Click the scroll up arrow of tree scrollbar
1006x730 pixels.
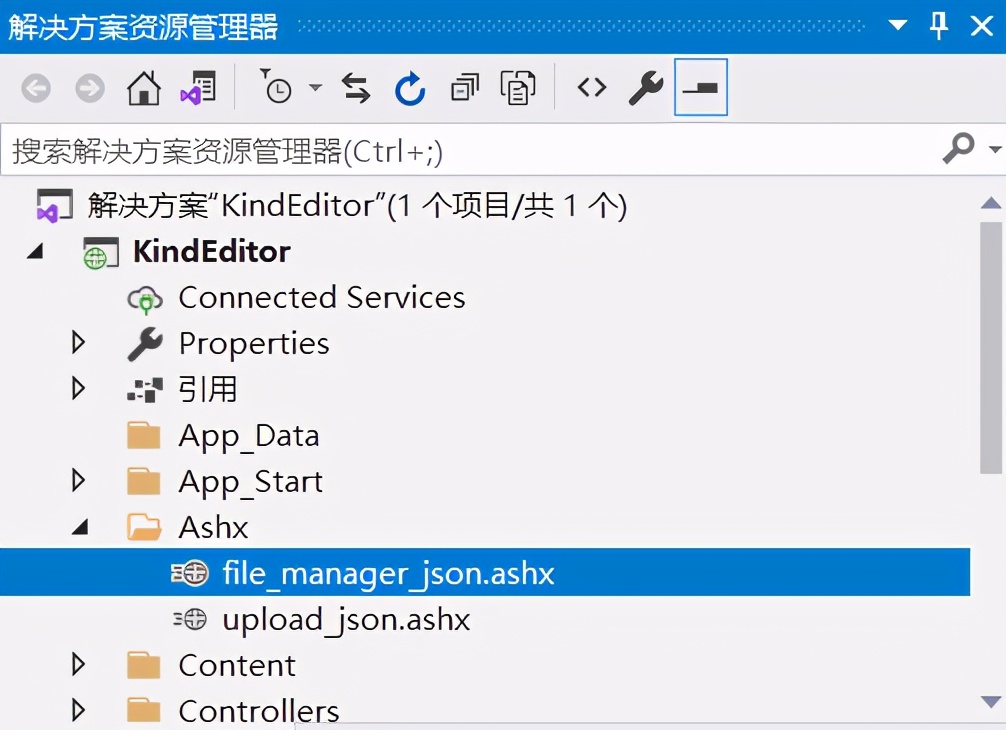point(991,203)
